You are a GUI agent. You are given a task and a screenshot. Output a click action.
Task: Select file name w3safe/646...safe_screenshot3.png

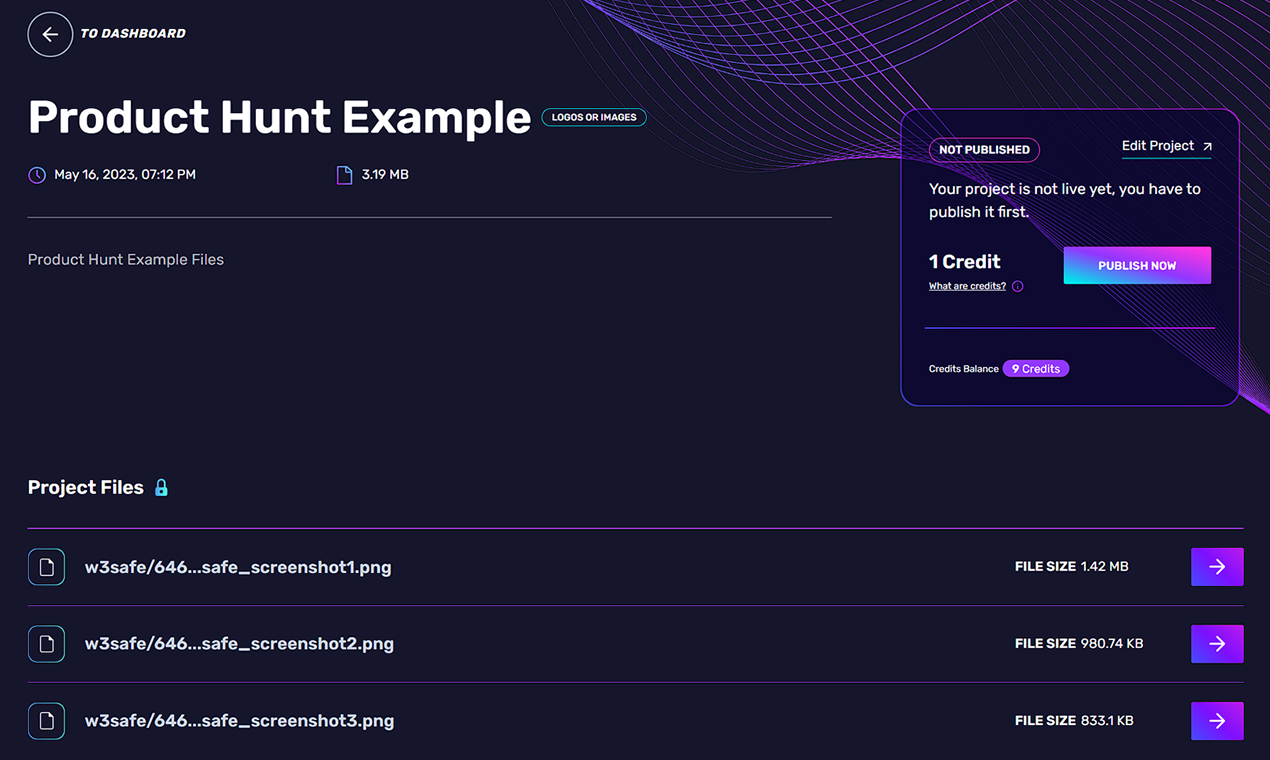[239, 721]
